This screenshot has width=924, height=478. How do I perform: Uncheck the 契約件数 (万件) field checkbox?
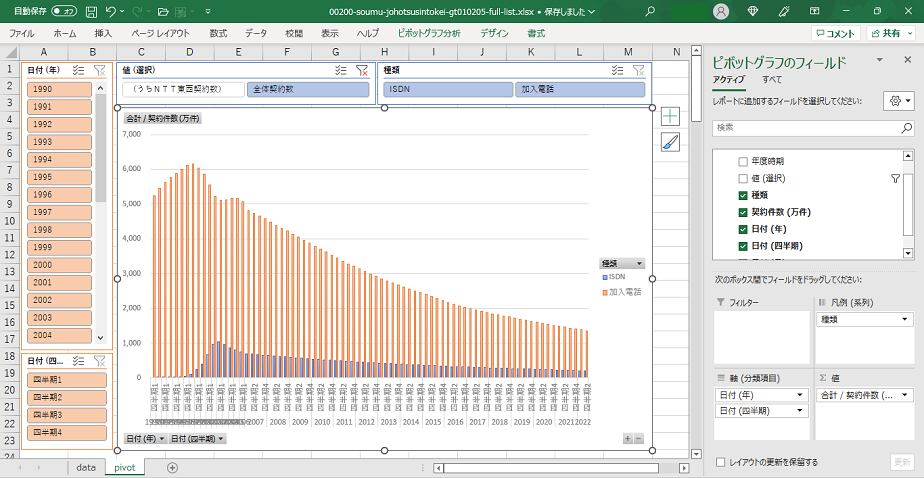click(742, 212)
